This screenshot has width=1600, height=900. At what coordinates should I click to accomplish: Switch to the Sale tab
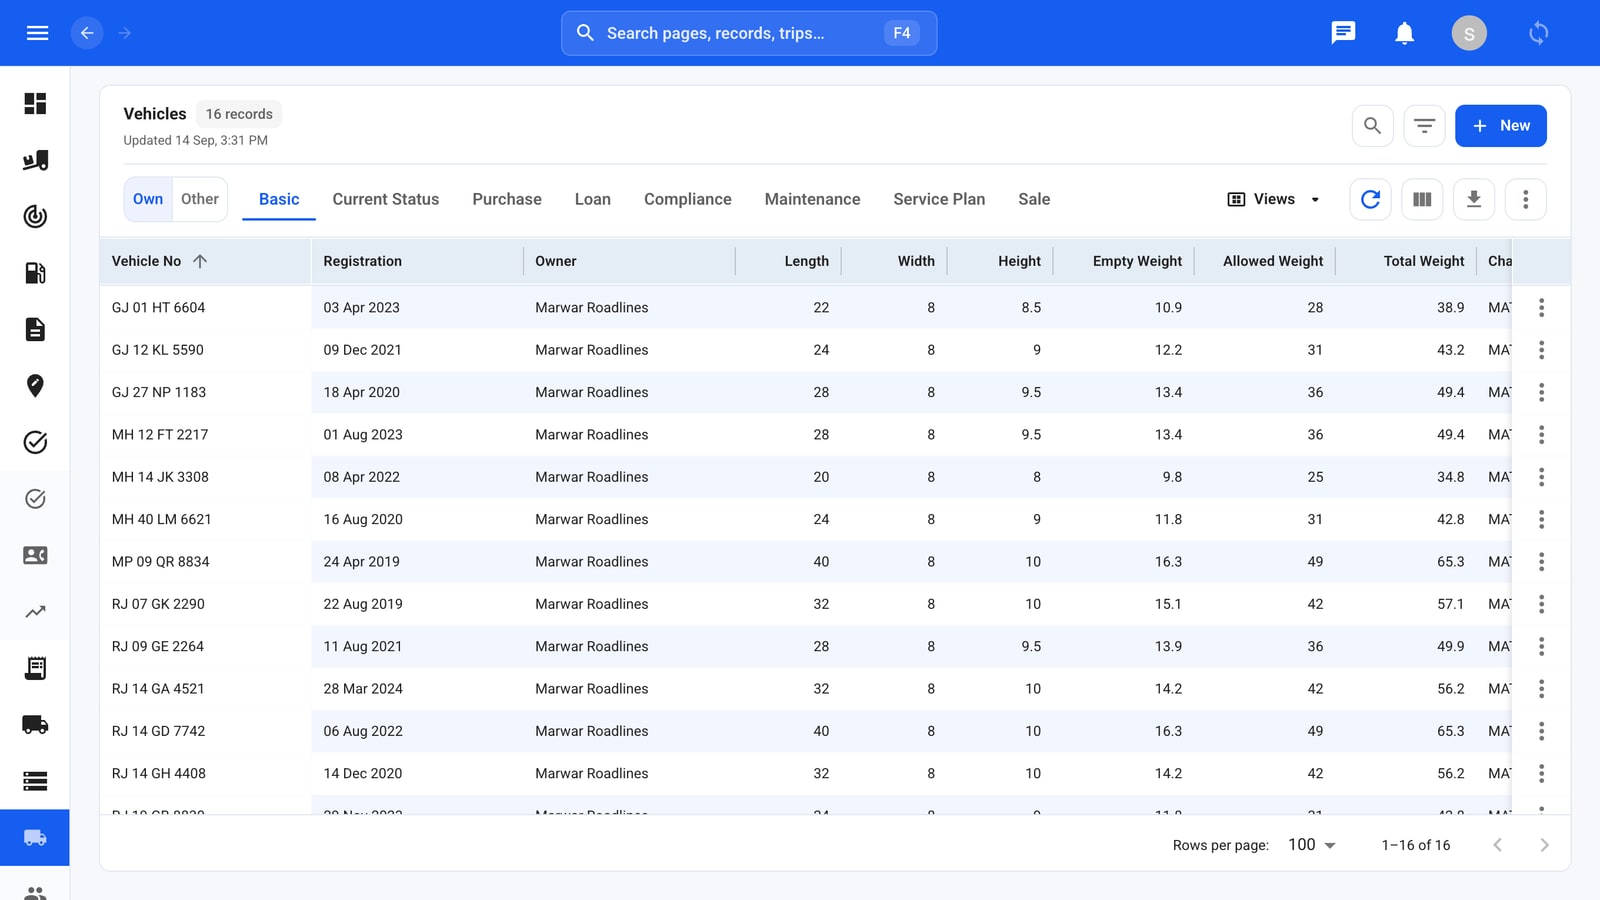point(1034,199)
